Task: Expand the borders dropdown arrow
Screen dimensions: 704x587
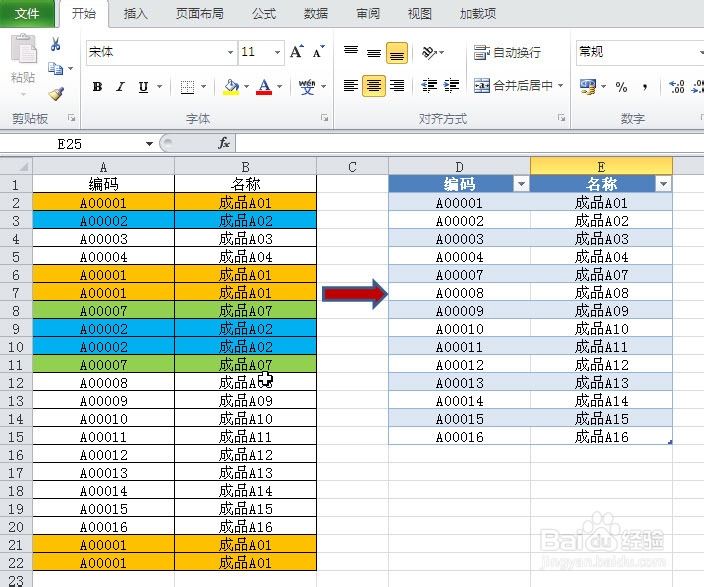Action: tap(203, 86)
